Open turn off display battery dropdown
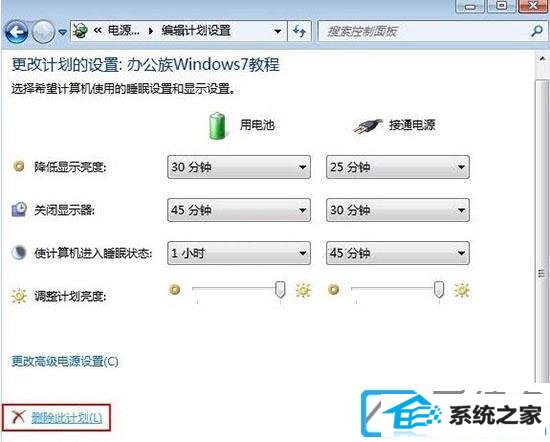 point(239,210)
